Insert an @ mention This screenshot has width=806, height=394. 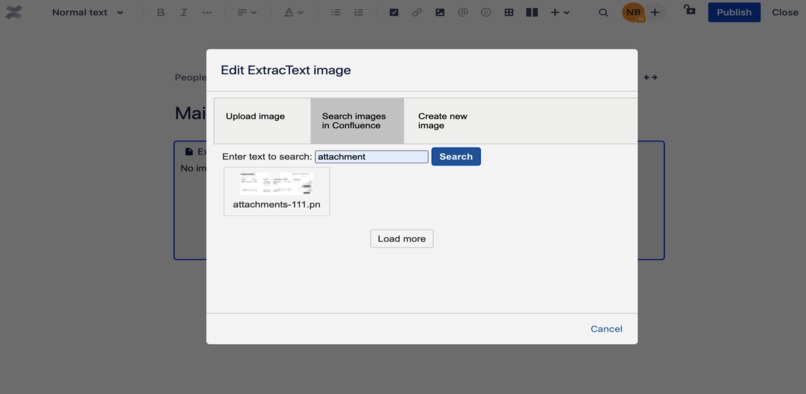pos(463,12)
